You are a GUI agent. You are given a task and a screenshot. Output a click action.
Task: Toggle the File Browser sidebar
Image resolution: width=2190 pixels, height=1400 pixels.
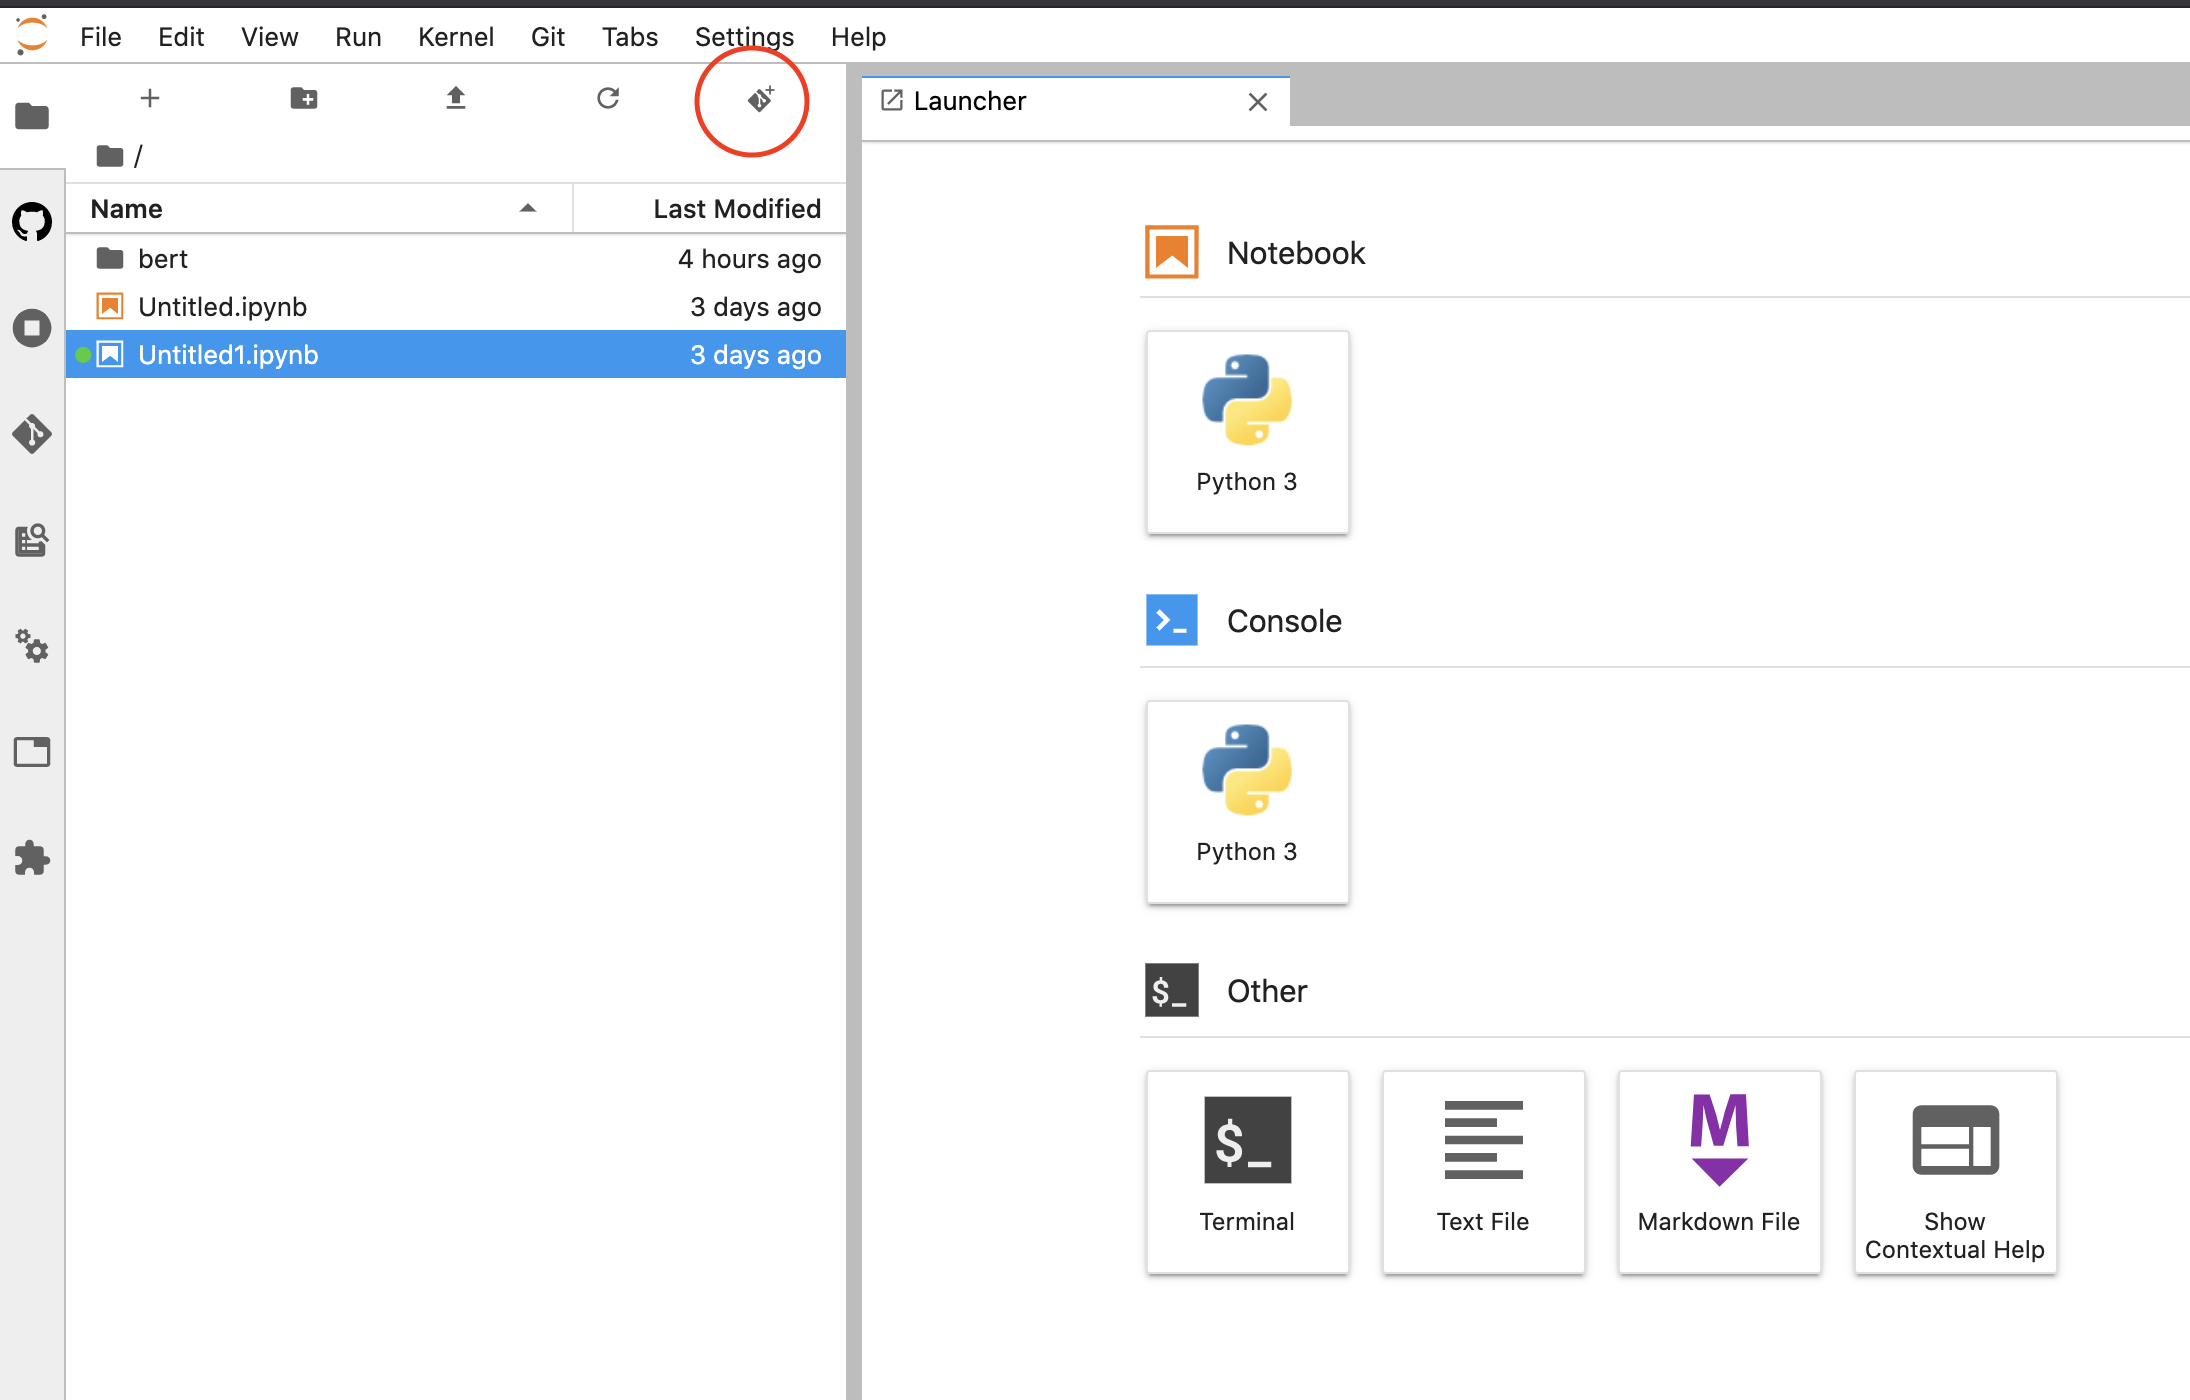(32, 116)
